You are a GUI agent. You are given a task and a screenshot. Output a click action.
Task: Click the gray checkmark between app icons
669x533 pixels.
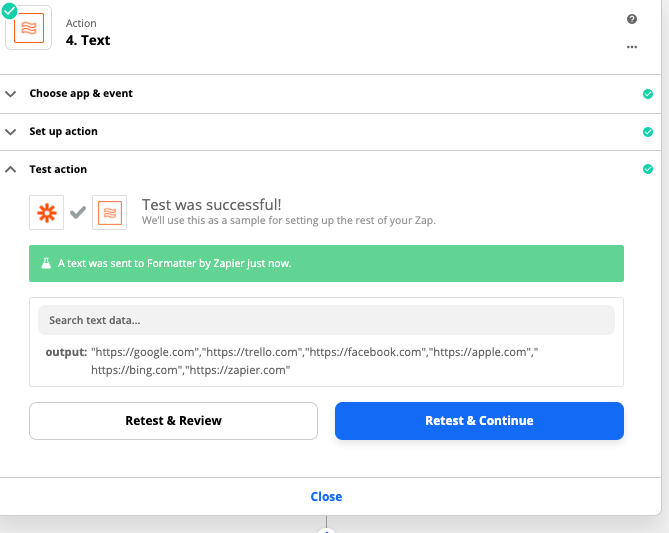pyautogui.click(x=78, y=212)
